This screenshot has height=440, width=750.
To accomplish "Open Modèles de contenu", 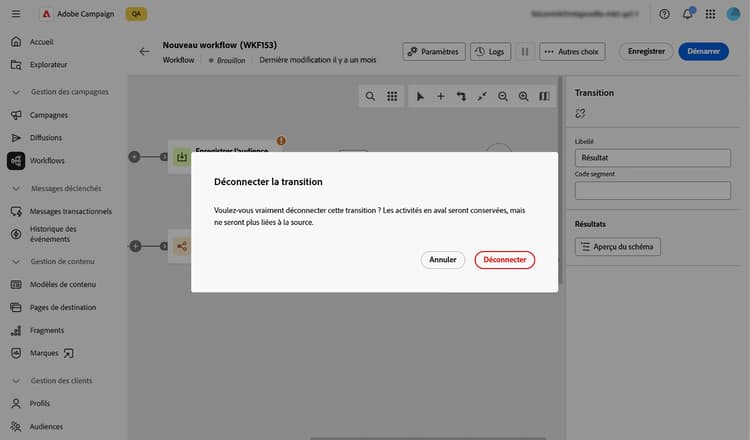I will (64, 285).
